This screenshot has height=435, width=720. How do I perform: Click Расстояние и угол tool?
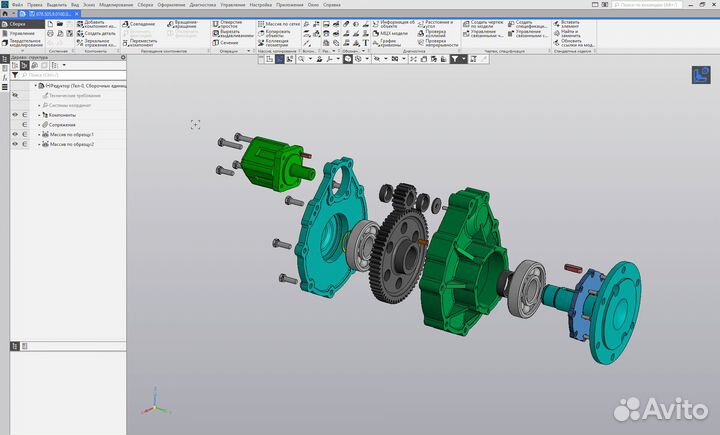(435, 24)
